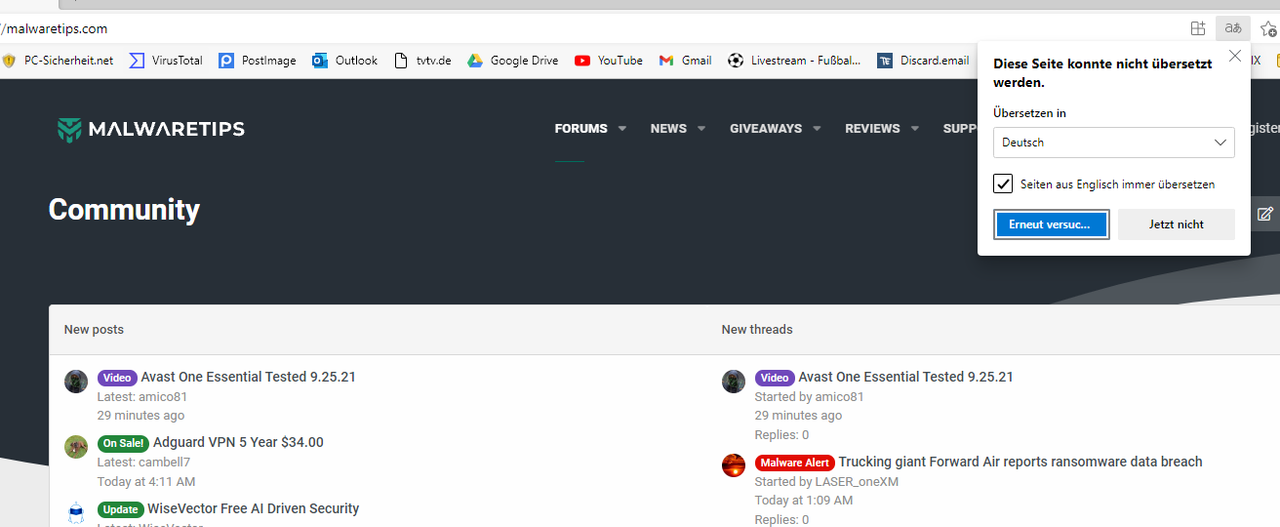The height and width of the screenshot is (527, 1280).
Task: Click the Video tag in New threads
Action: pos(775,378)
